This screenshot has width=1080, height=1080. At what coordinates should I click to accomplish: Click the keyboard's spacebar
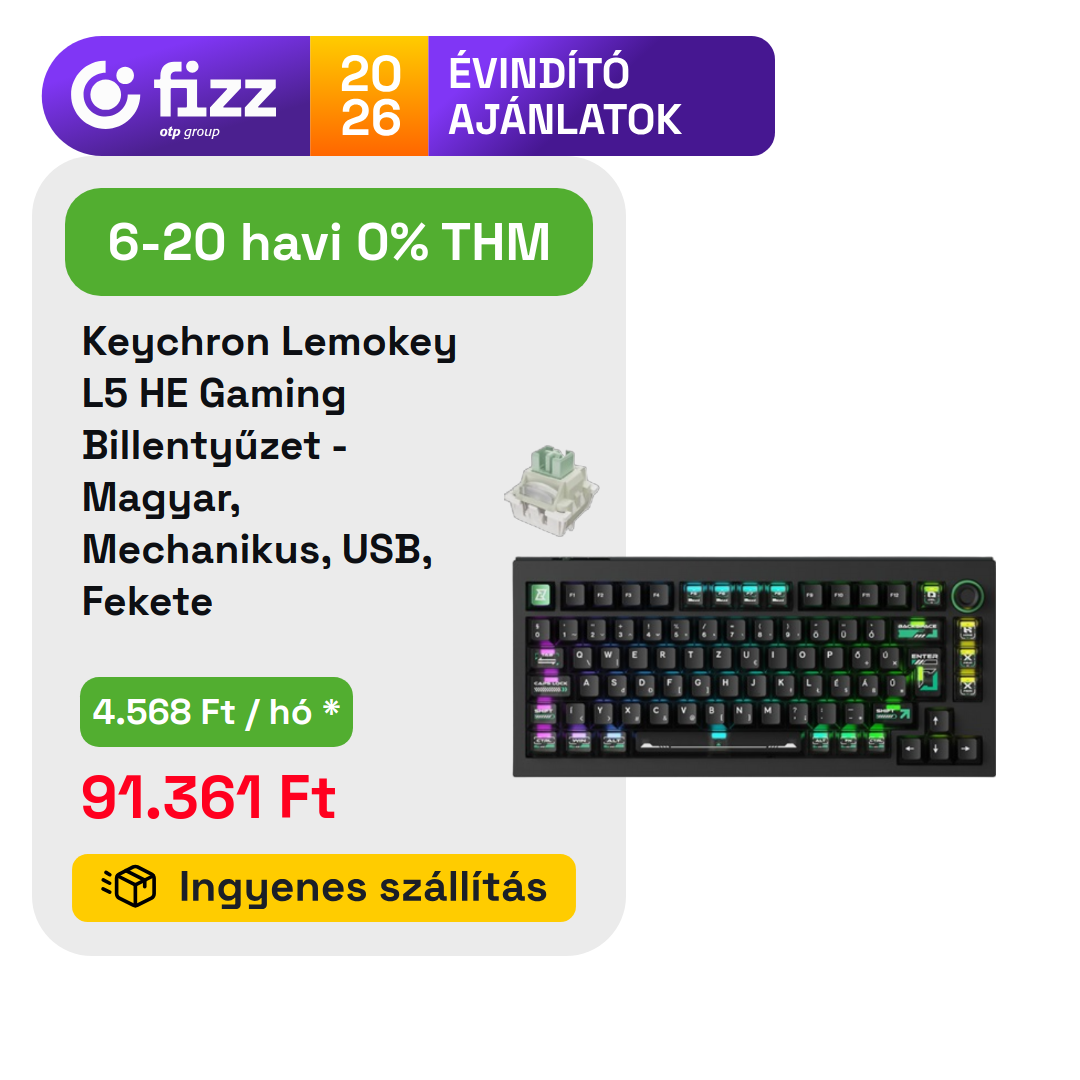point(718,743)
